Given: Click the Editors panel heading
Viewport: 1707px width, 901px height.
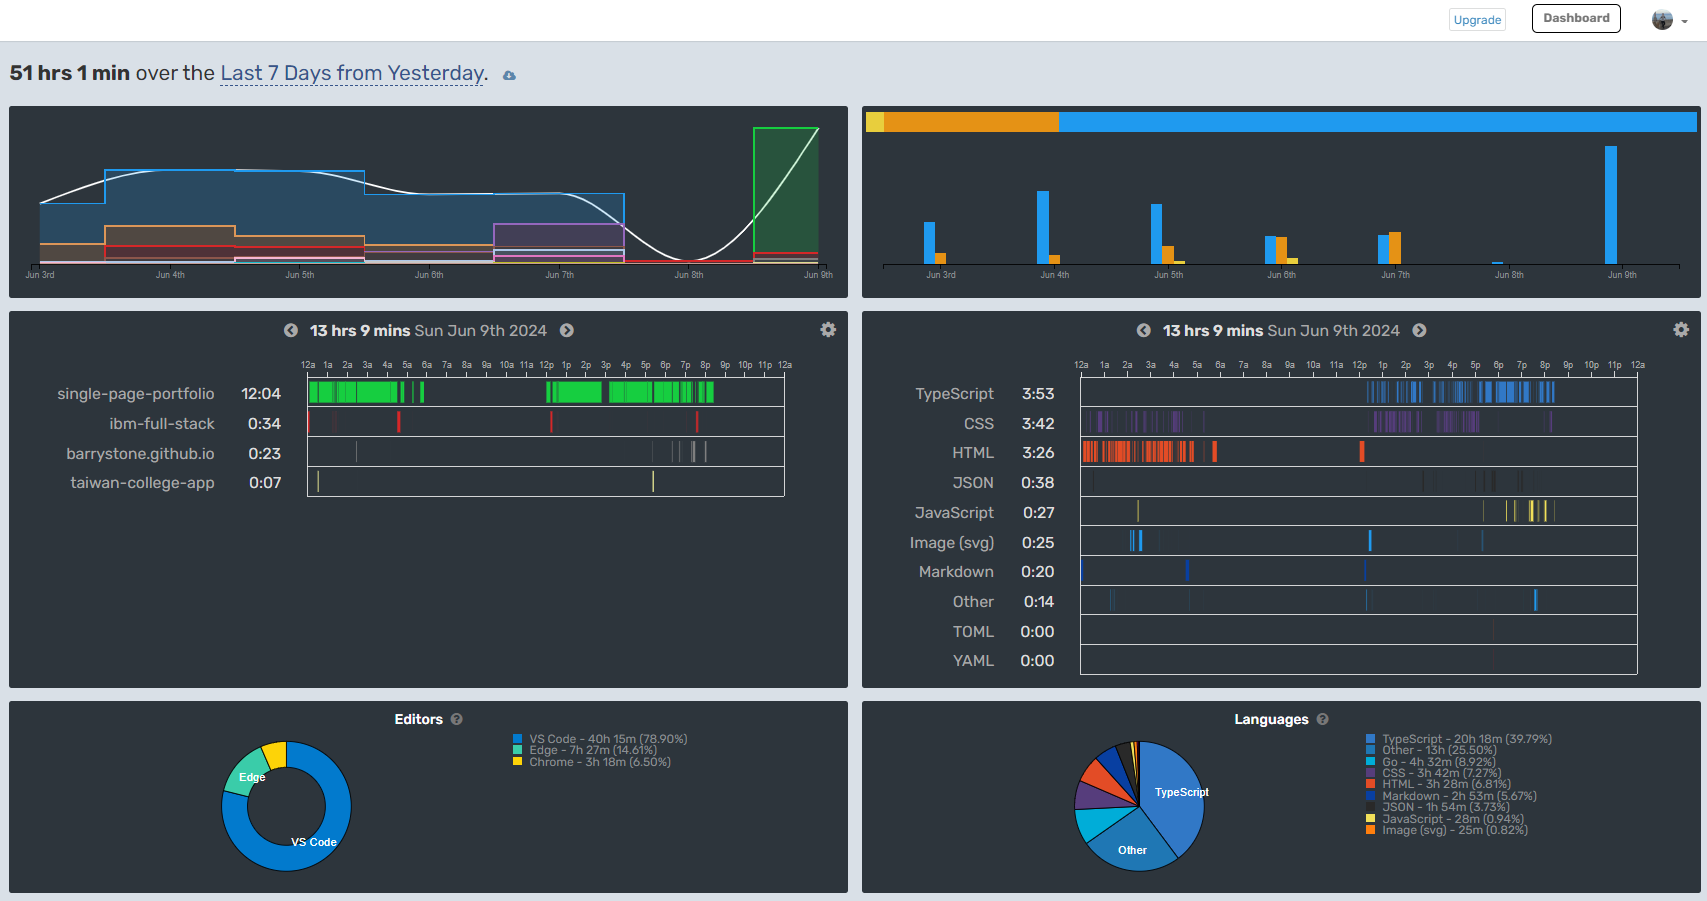Looking at the screenshot, I should [418, 720].
